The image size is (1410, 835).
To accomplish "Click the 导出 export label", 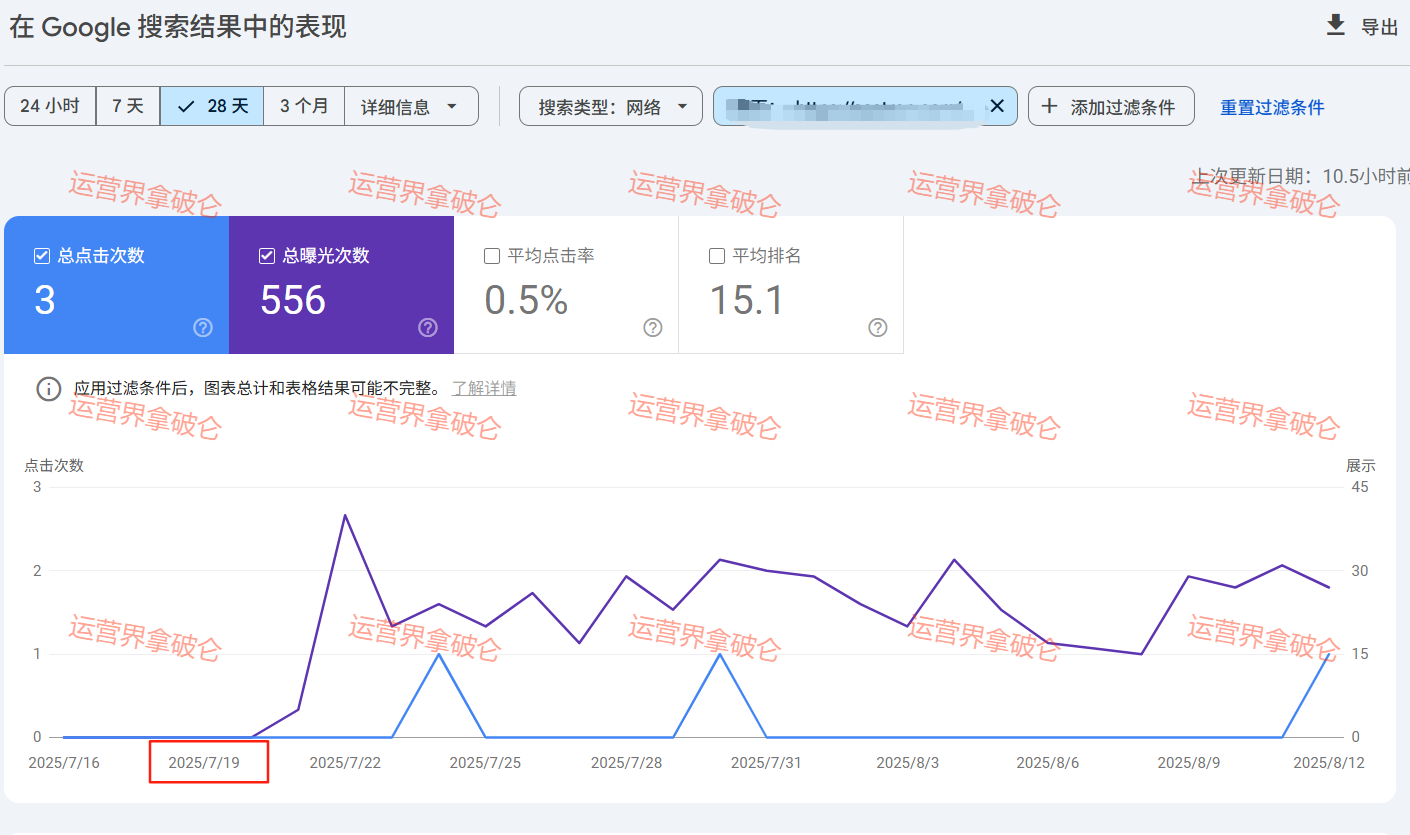I will click(x=1379, y=27).
